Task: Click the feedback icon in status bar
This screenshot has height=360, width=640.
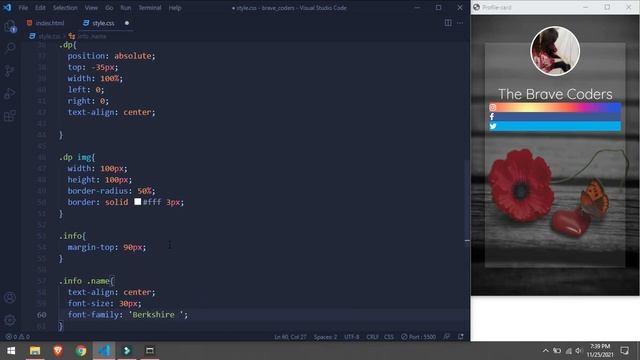Action: click(447, 337)
